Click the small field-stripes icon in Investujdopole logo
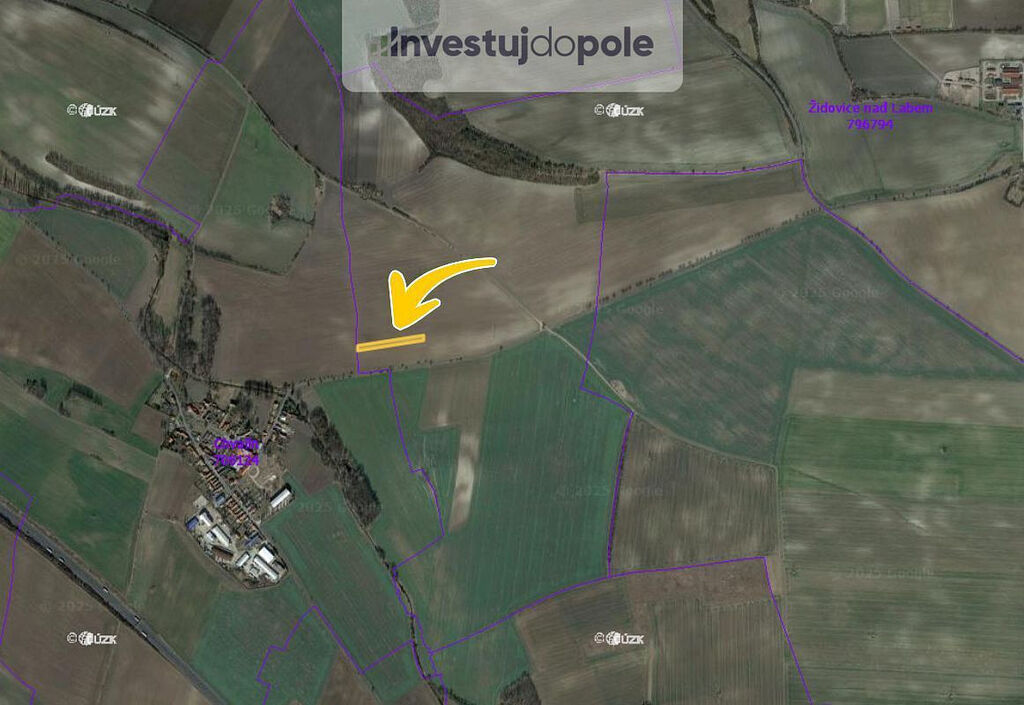This screenshot has height=705, width=1024. click(379, 44)
